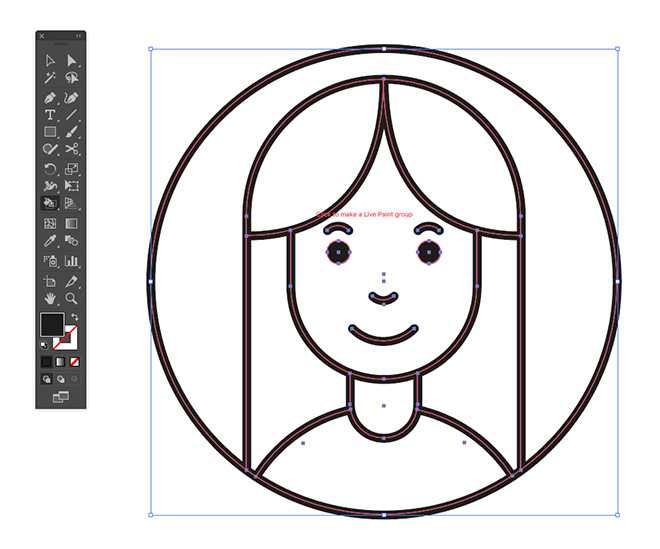Apply Gradient mode button

61,362
